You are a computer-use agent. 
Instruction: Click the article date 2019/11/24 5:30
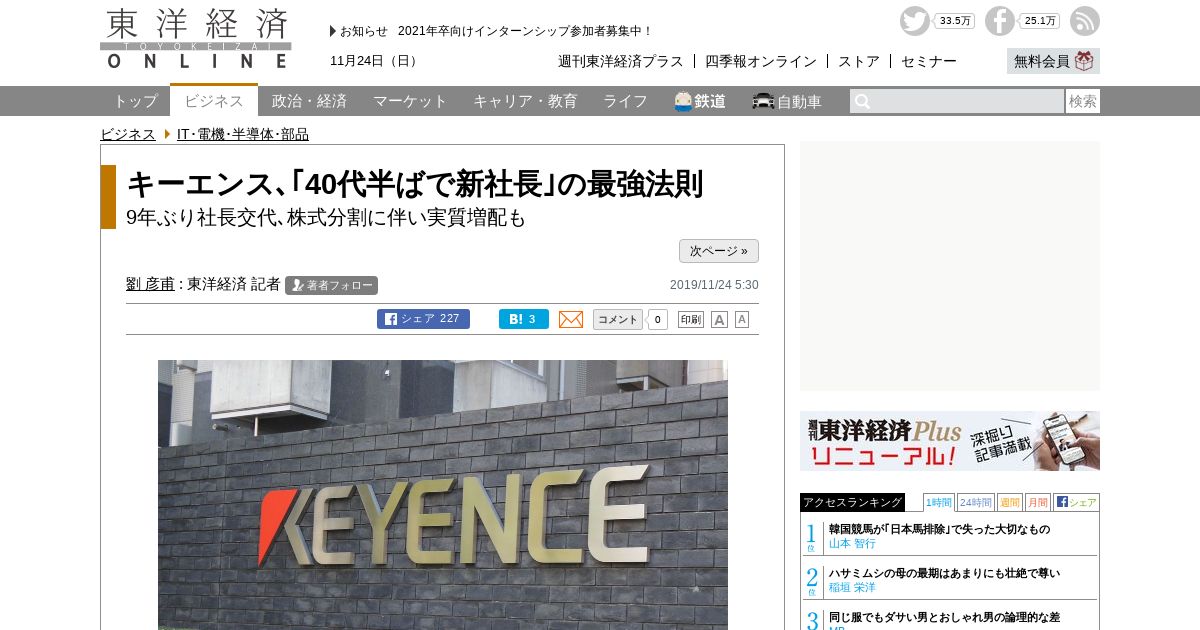714,285
